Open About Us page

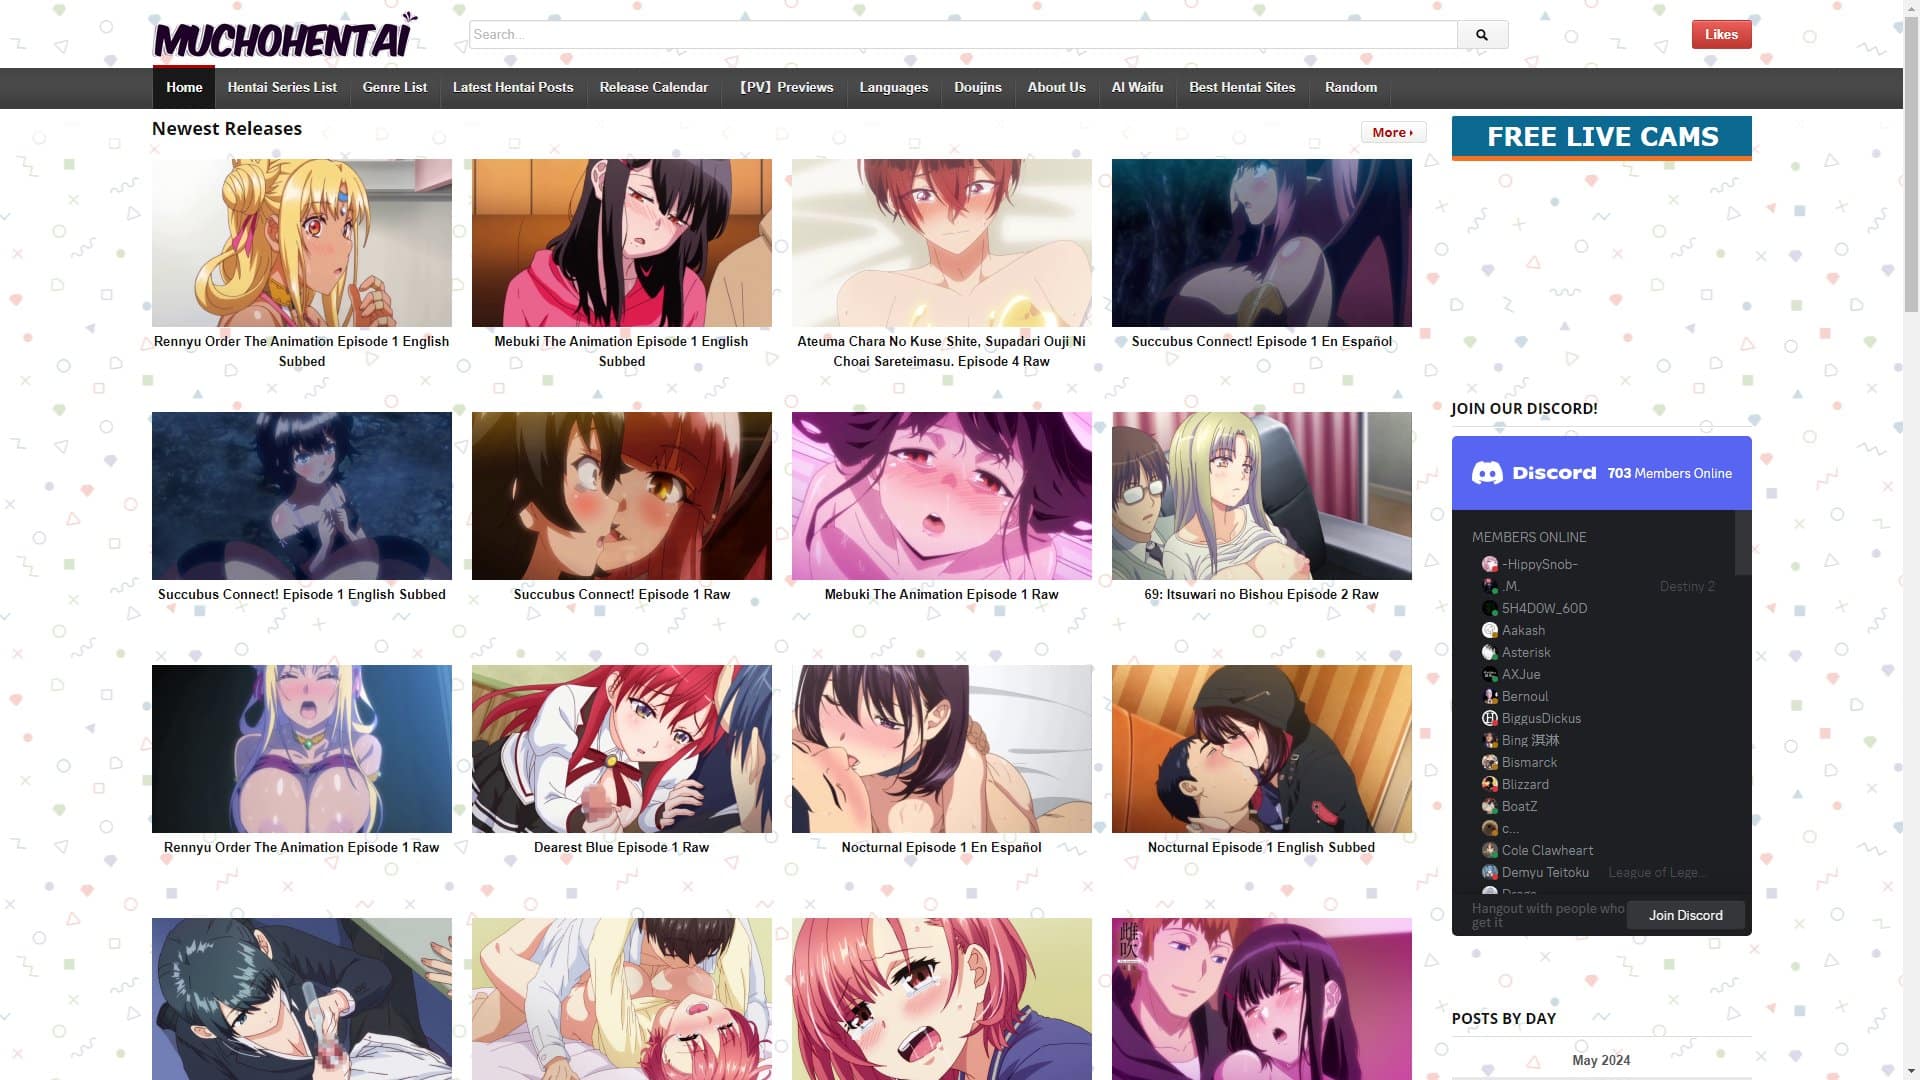tap(1057, 88)
